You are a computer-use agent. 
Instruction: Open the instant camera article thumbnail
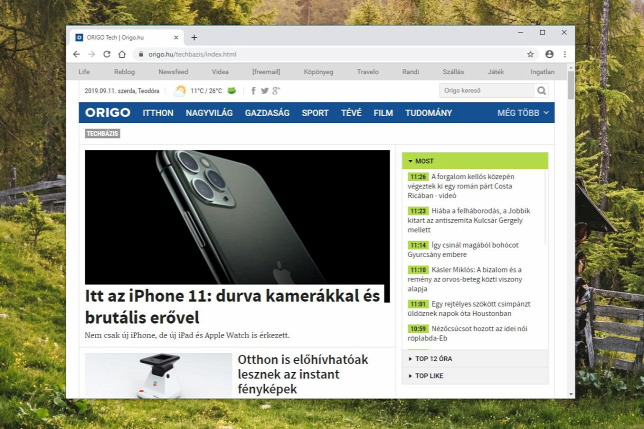coord(159,375)
